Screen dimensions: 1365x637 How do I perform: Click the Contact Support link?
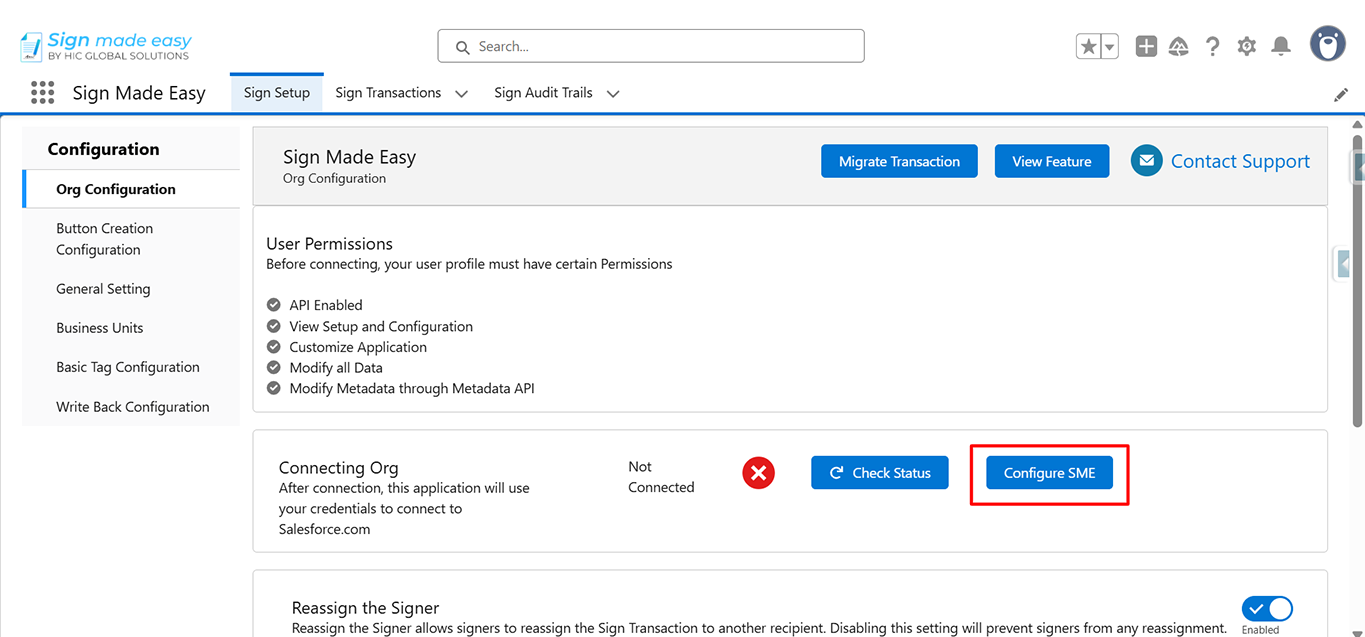pos(1240,161)
